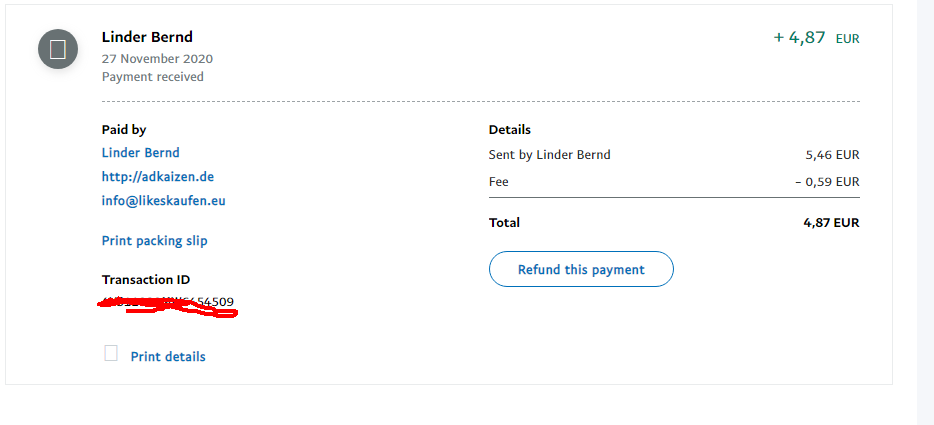Click the Sent by Linder Bernd row label

click(549, 155)
